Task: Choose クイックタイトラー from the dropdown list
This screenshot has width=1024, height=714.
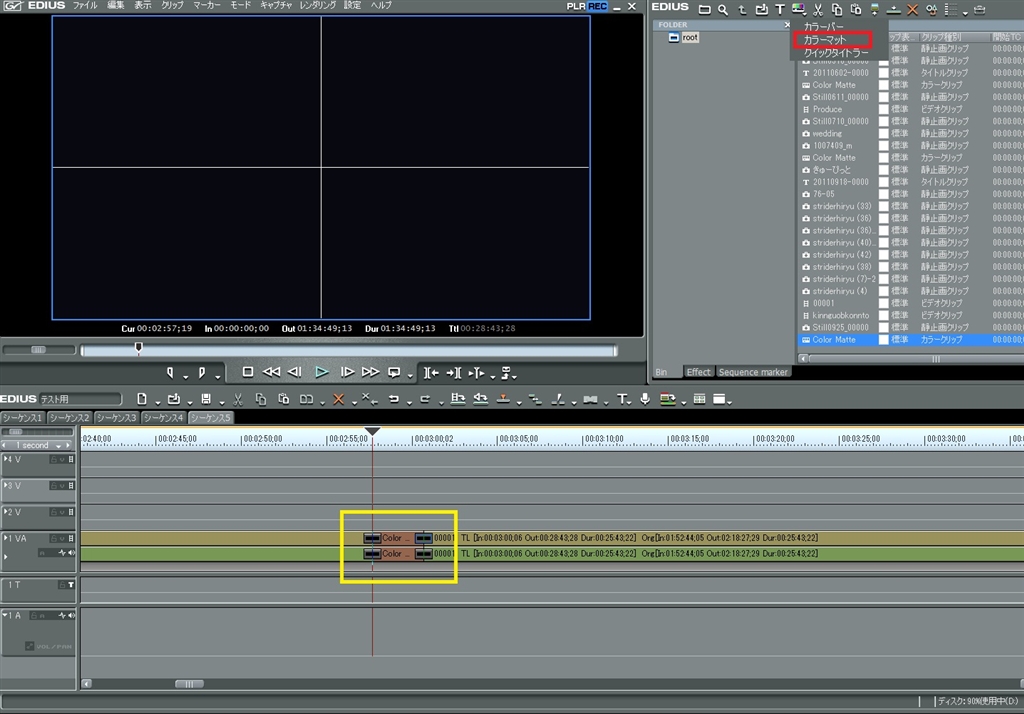Action: [836, 52]
